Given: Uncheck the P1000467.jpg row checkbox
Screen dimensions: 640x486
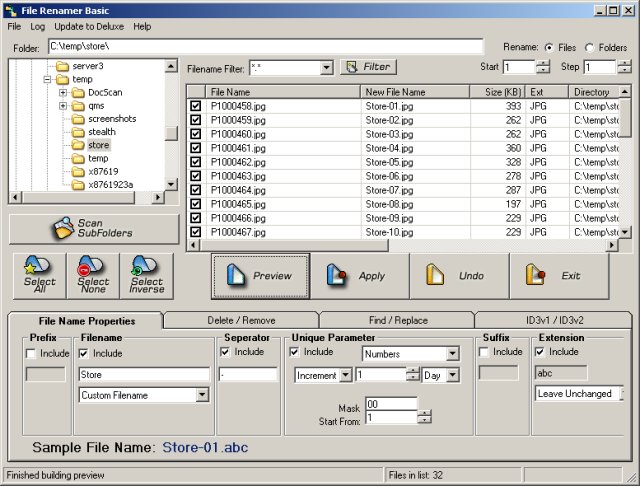Looking at the screenshot, I should tap(196, 232).
